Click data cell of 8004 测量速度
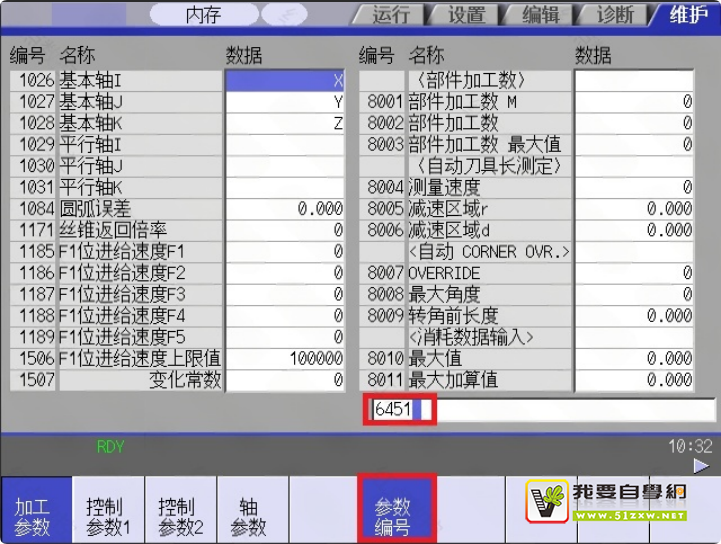Screen dimensions: 721x544 pos(634,187)
